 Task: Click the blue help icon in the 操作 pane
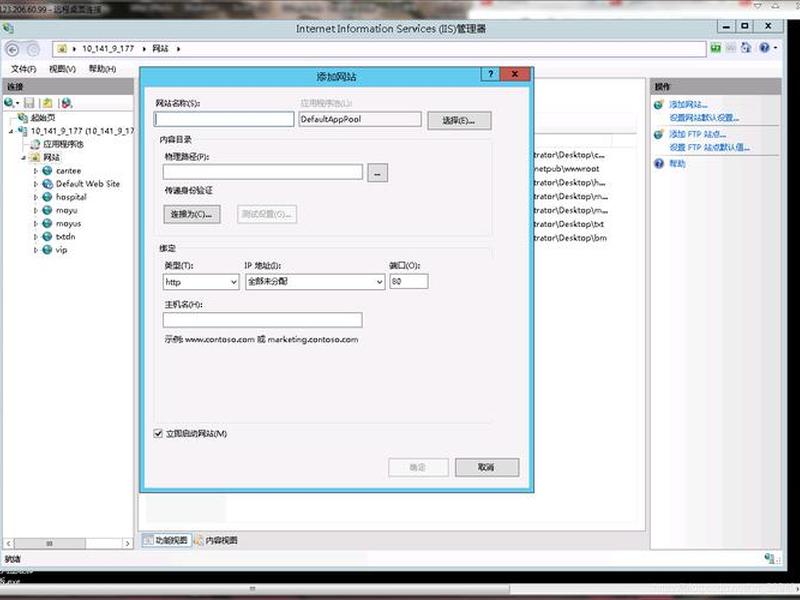(x=659, y=163)
